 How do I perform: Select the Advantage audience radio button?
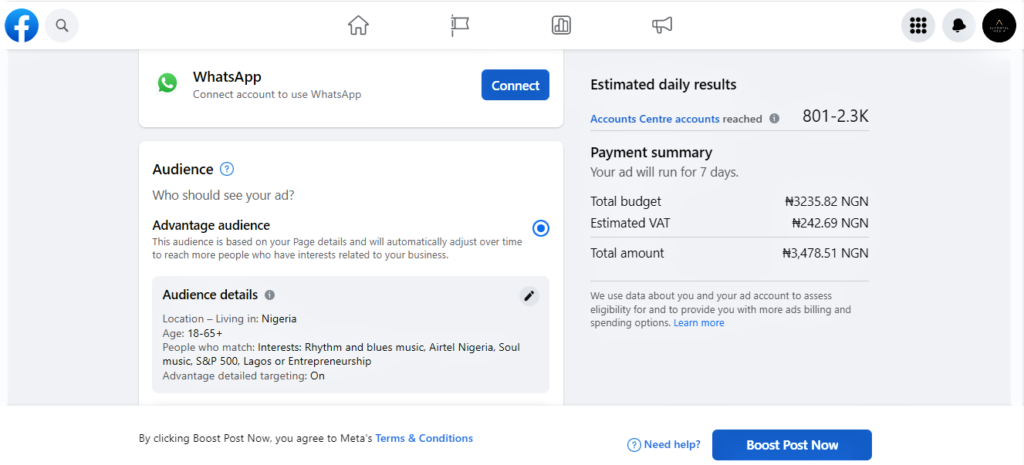pos(541,229)
